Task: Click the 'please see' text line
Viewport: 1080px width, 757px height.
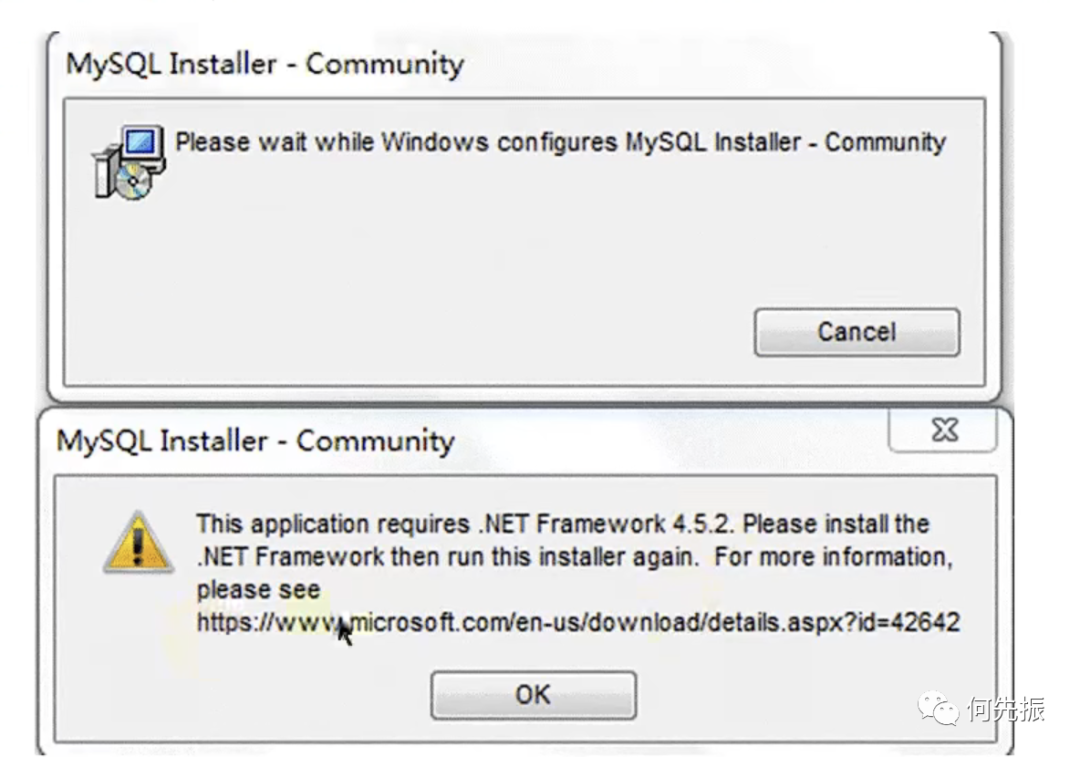Action: [258, 590]
